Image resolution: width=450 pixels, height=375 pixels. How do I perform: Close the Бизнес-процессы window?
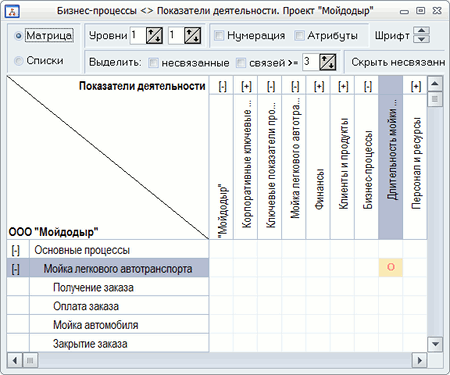(x=437, y=11)
